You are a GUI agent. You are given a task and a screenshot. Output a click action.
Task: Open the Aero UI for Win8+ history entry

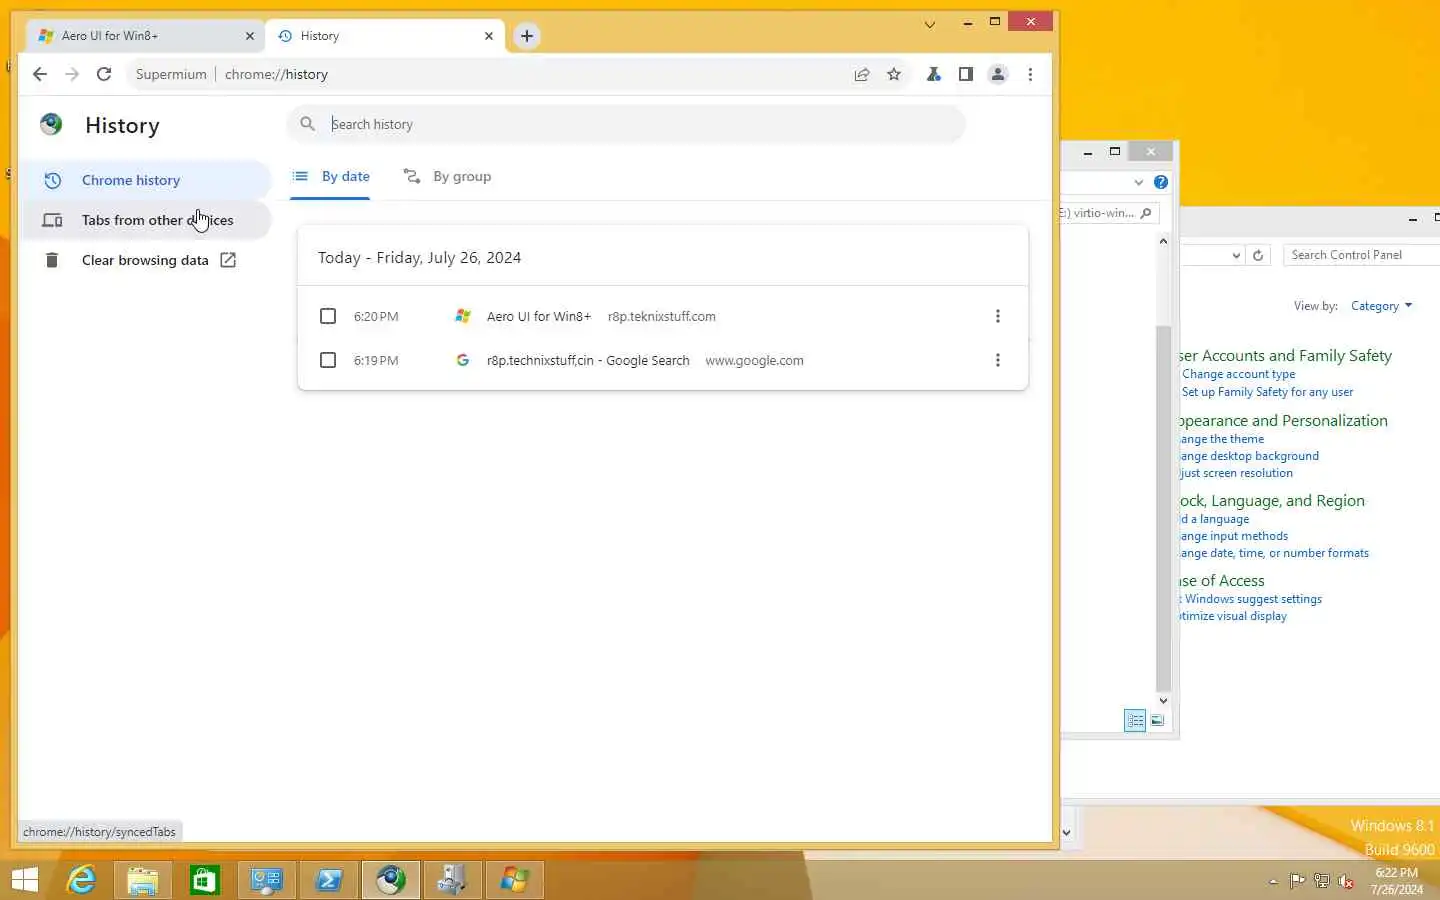tap(539, 316)
